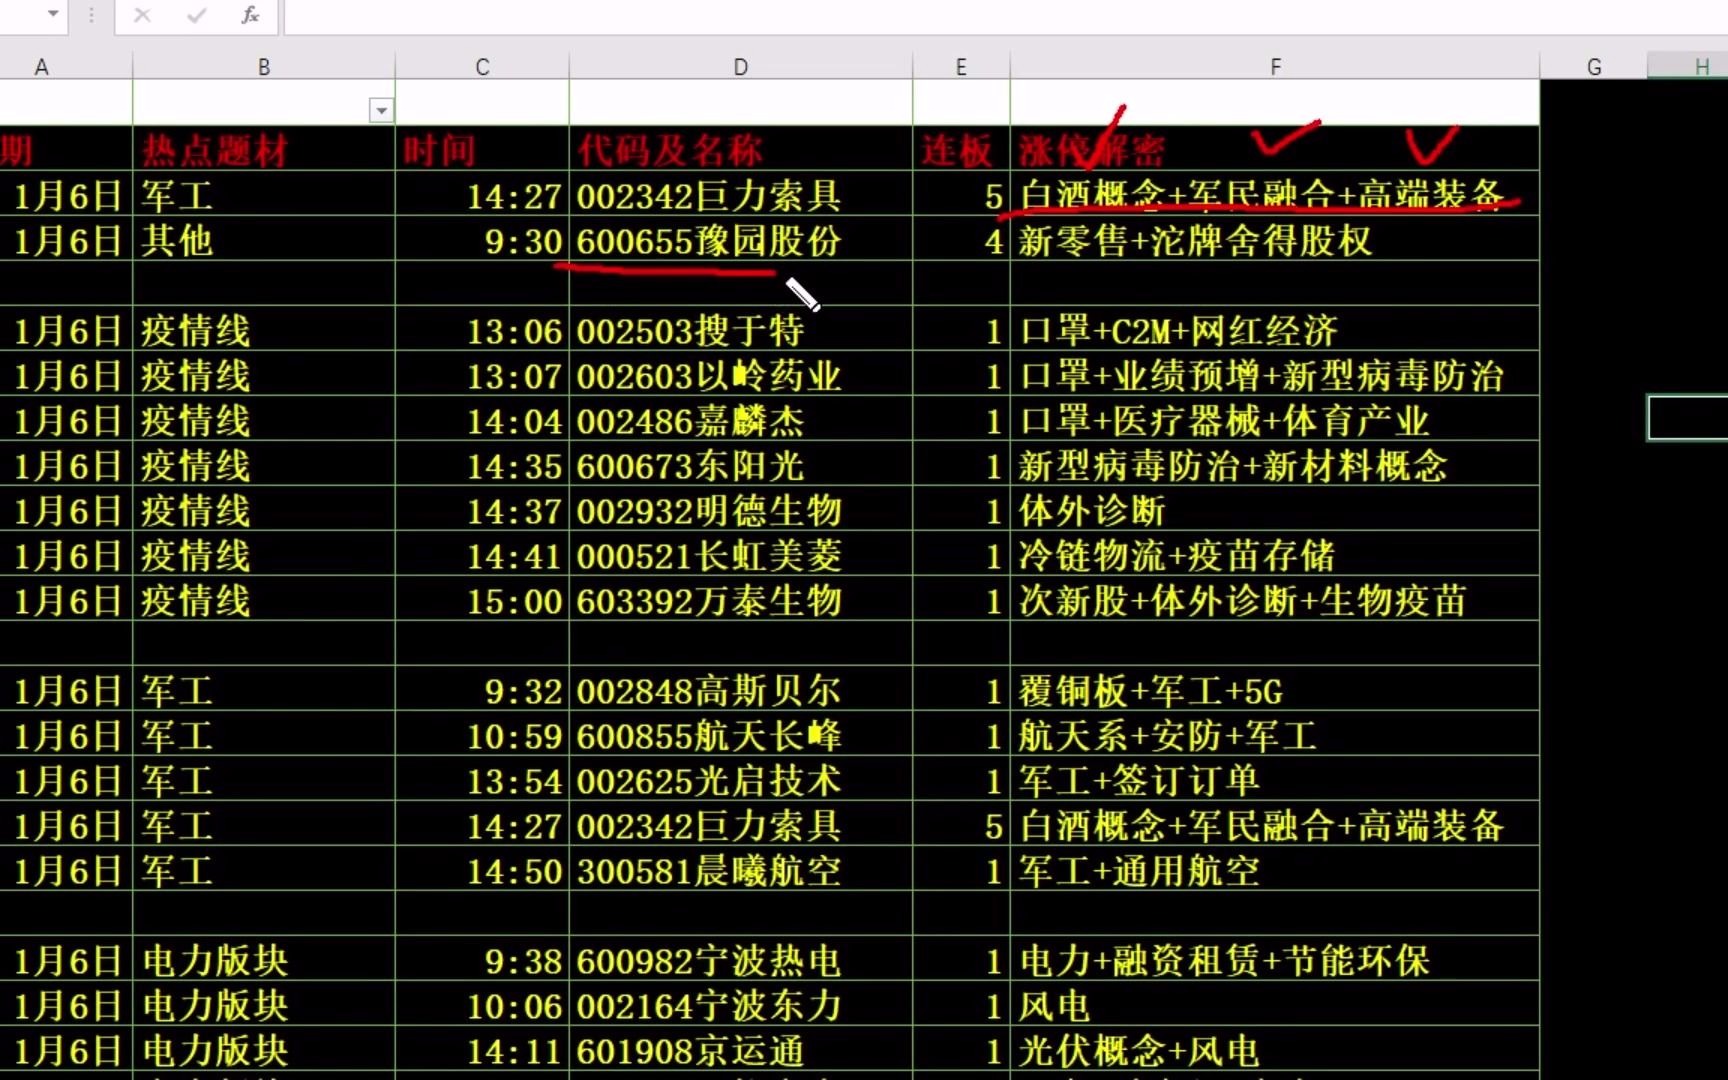Image resolution: width=1728 pixels, height=1080 pixels.
Task: Select cell 航天系+安防+军工
Action: click(1275, 735)
